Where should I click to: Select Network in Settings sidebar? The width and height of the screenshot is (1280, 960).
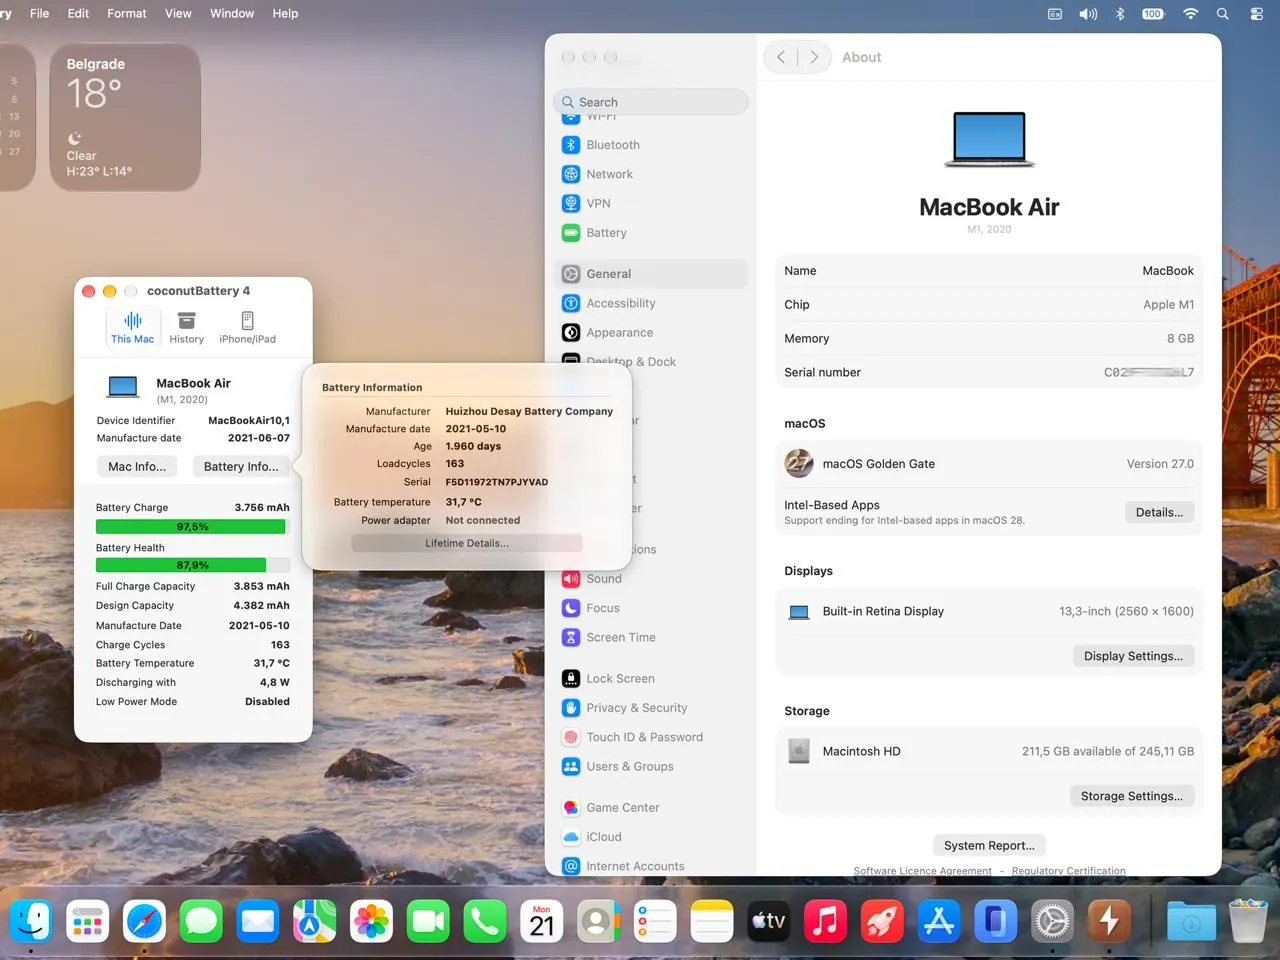coord(650,174)
